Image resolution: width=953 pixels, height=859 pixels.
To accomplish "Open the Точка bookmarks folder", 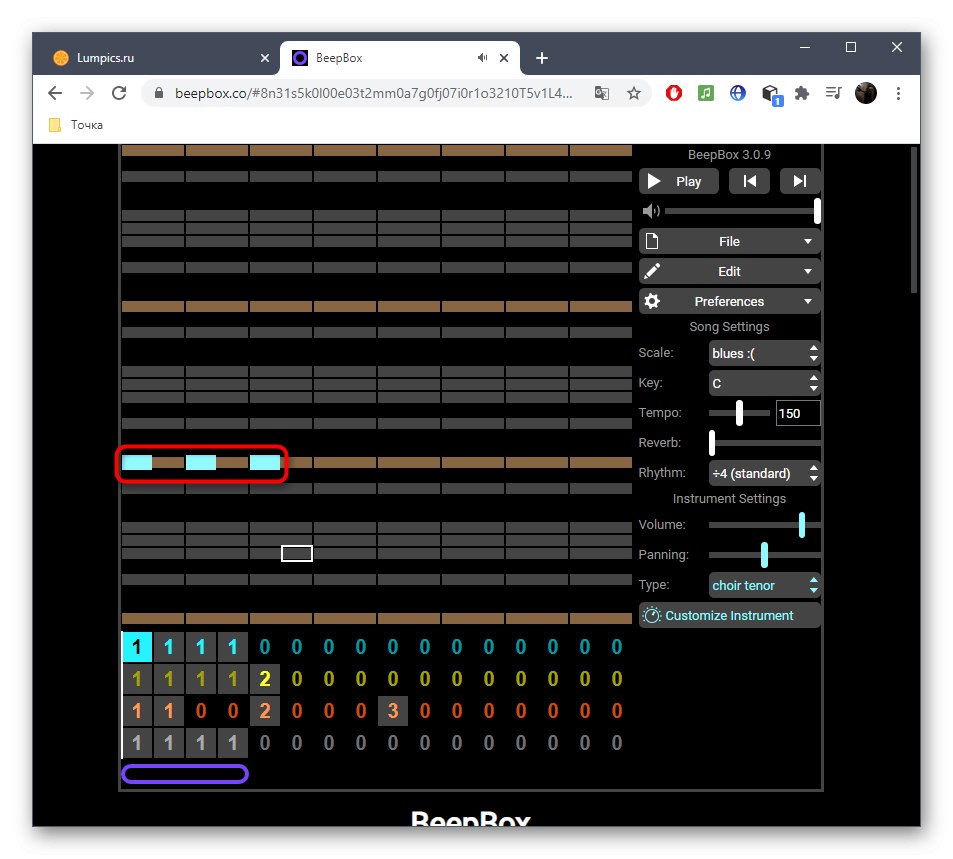I will (76, 125).
